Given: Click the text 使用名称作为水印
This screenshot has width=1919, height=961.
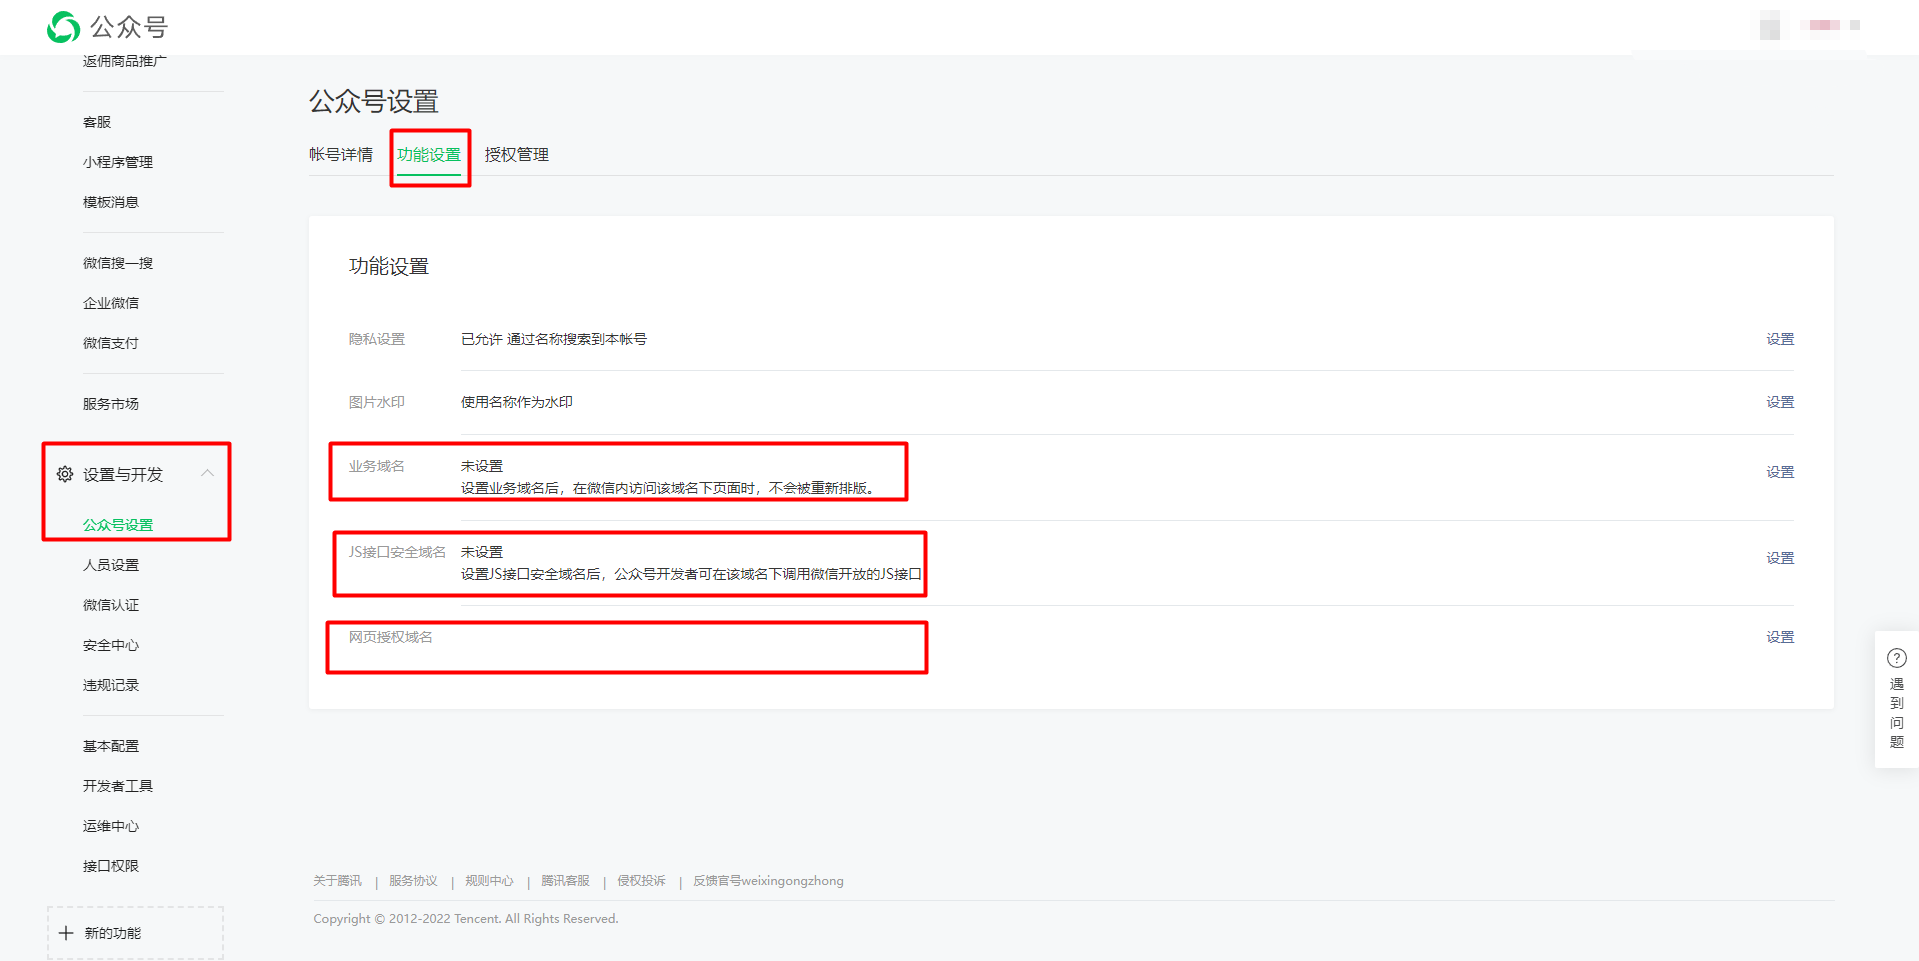Looking at the screenshot, I should pos(517,402).
